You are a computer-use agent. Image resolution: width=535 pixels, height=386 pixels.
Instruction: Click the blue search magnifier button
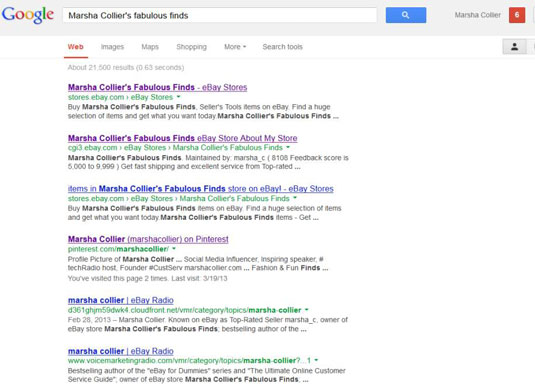[406, 15]
